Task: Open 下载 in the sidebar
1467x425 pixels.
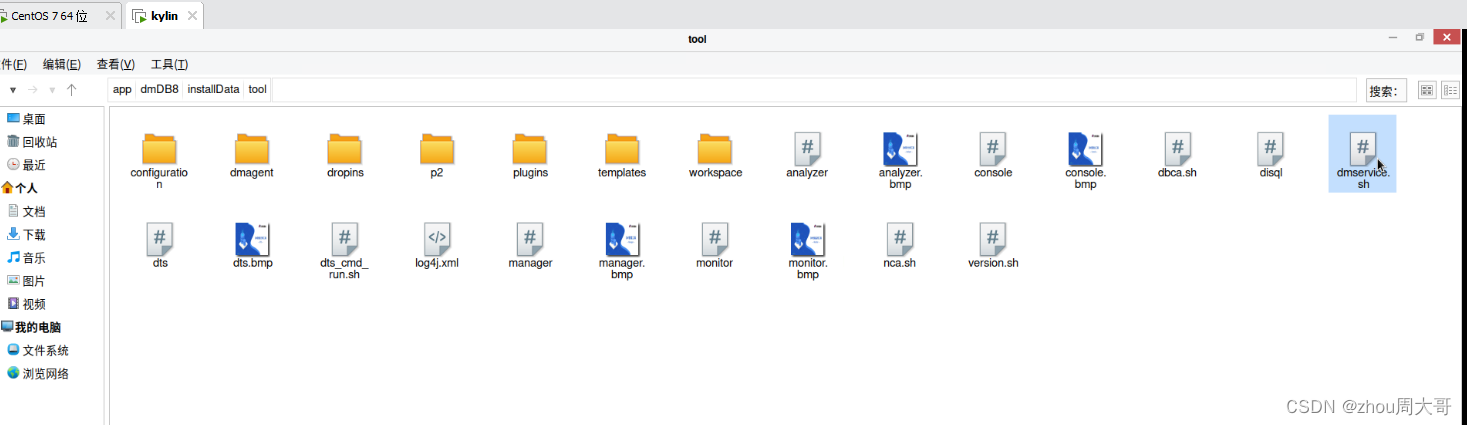Action: [27, 234]
